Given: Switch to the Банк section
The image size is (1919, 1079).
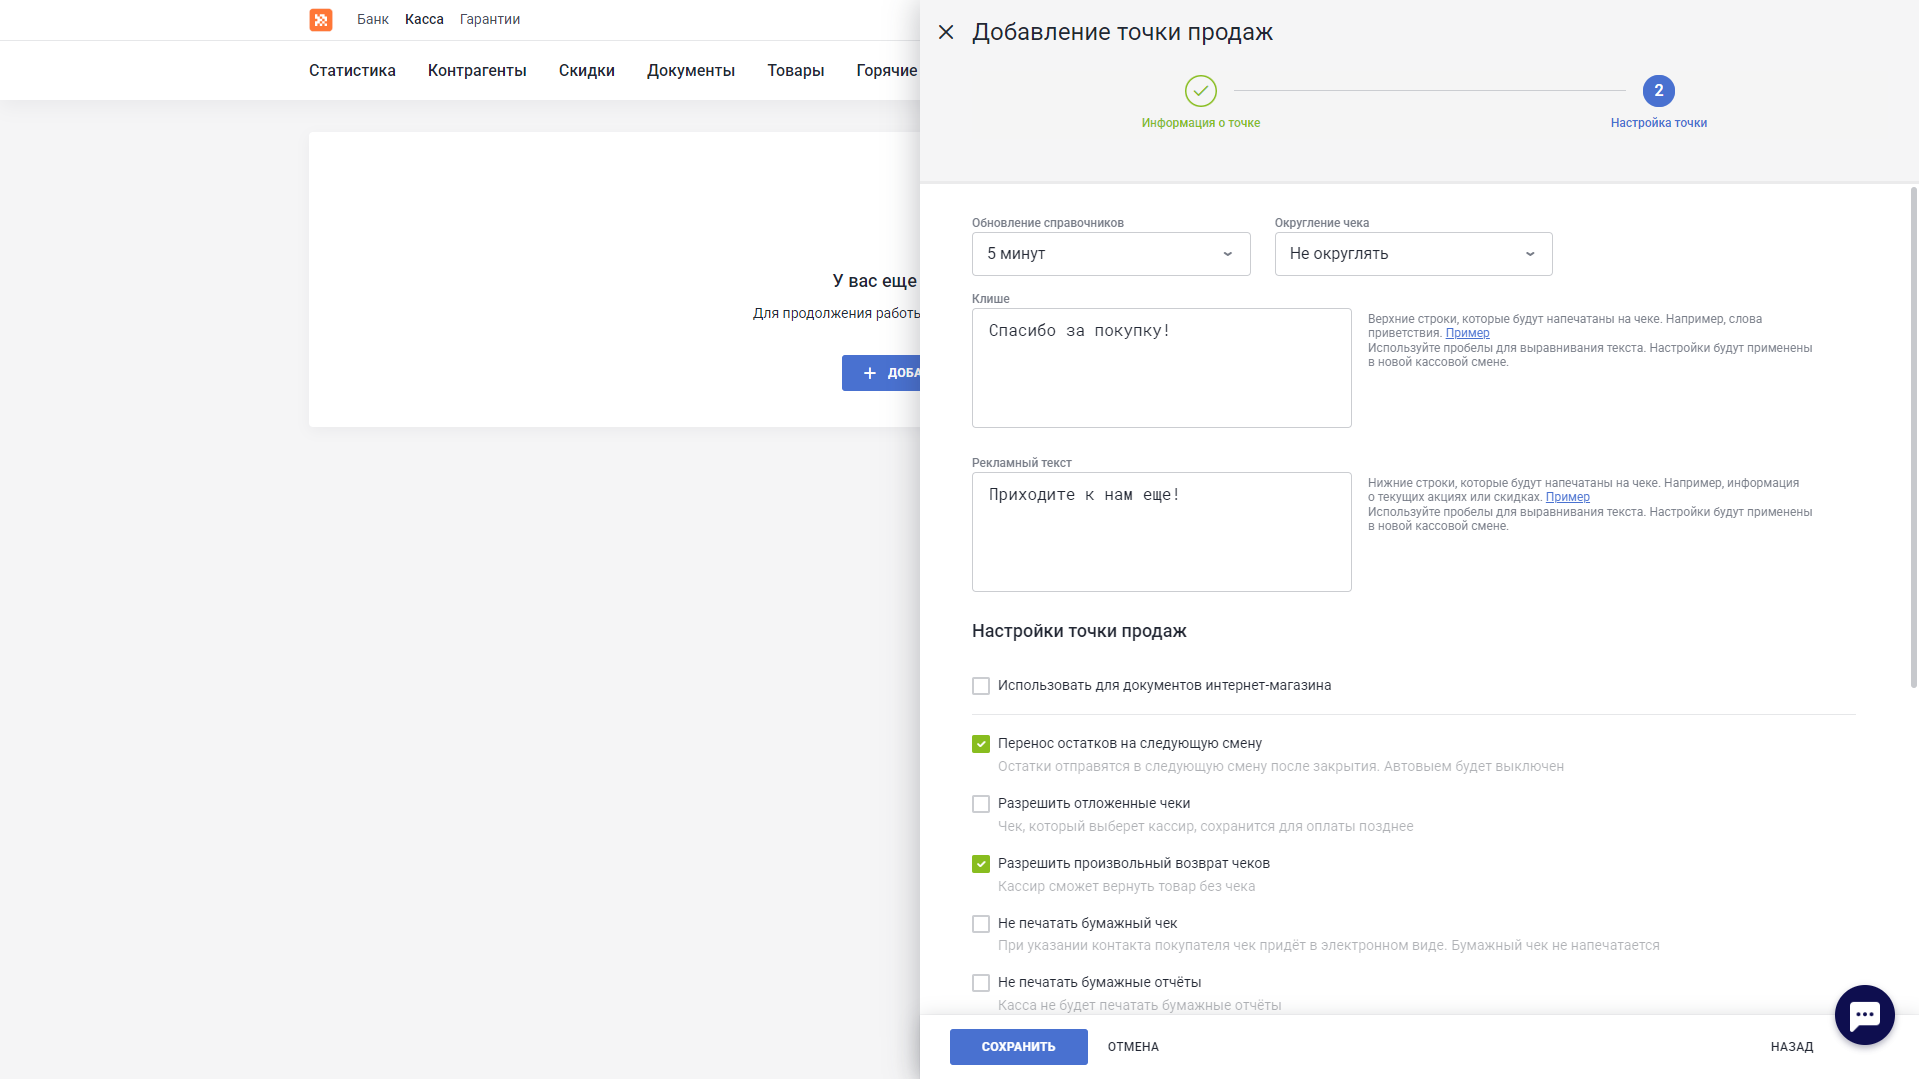Looking at the screenshot, I should 372,19.
